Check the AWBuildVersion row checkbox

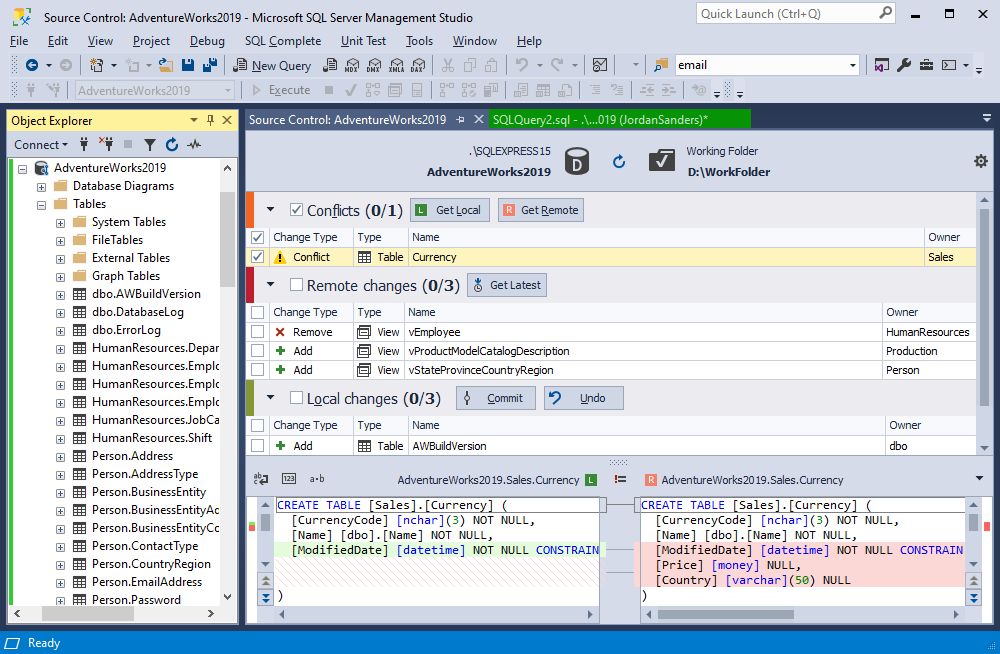click(258, 445)
